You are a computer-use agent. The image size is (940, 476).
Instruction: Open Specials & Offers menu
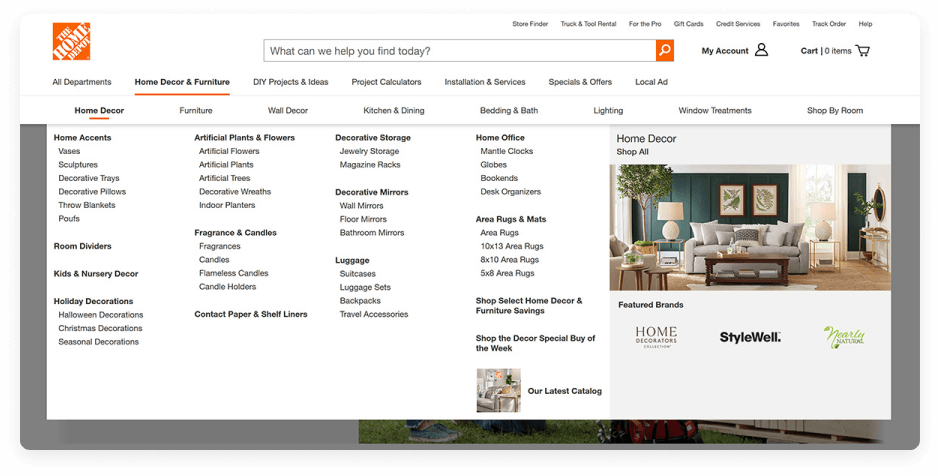(580, 82)
